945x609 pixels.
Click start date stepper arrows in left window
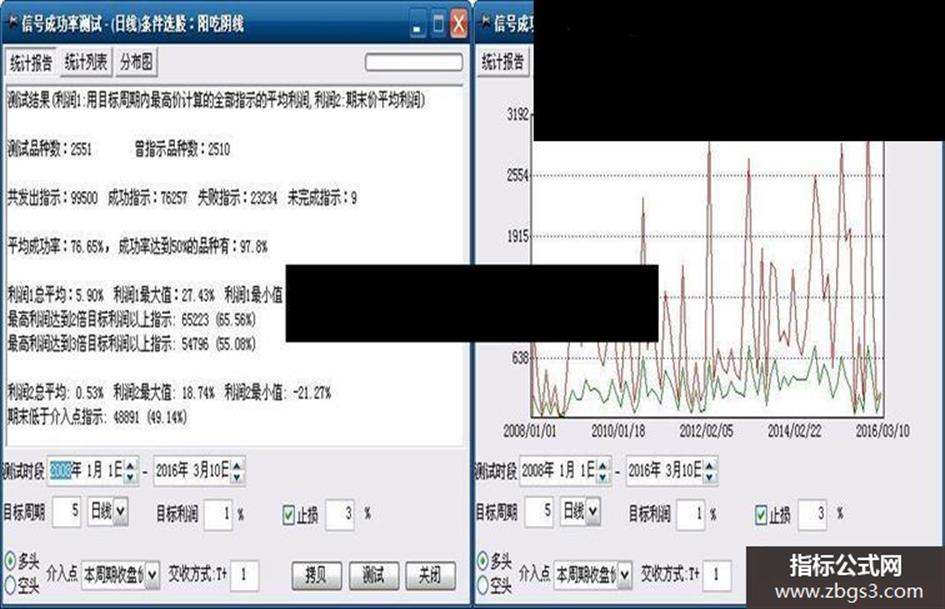pos(131,471)
